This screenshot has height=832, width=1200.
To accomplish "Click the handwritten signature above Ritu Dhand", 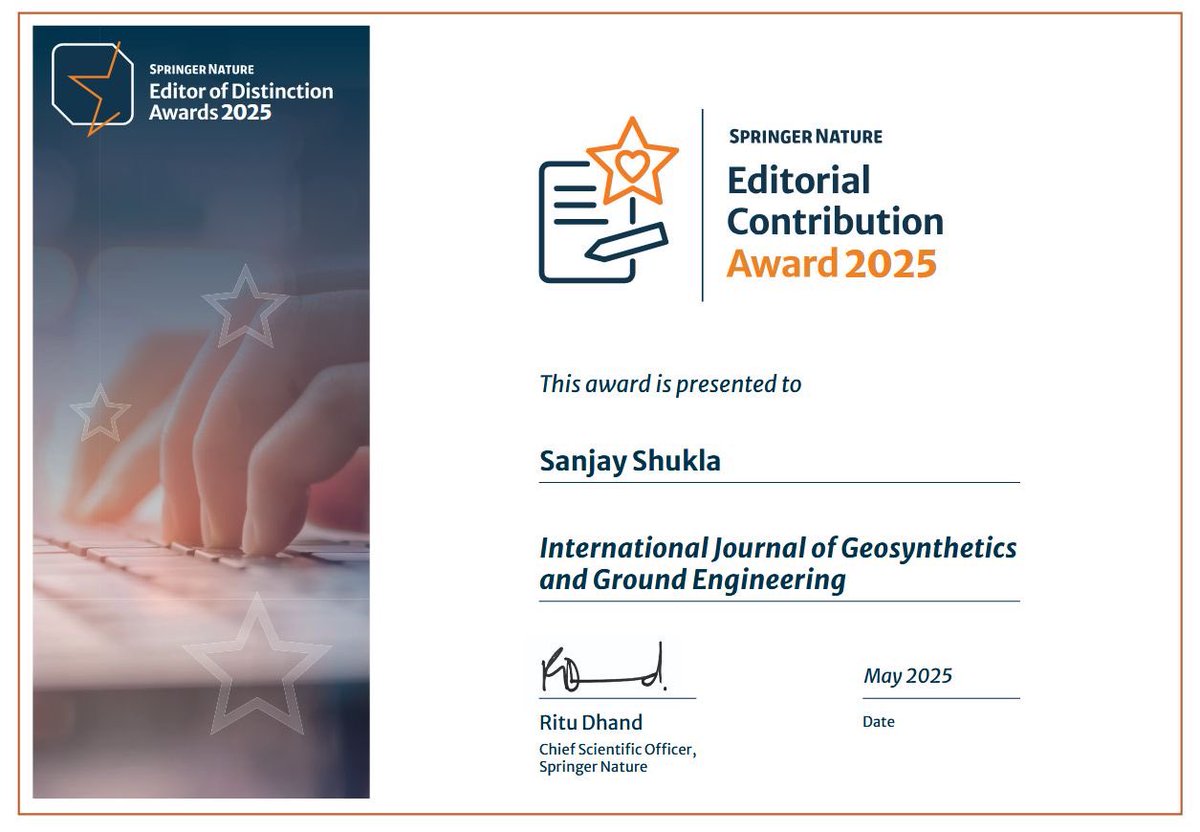I will tap(603, 669).
